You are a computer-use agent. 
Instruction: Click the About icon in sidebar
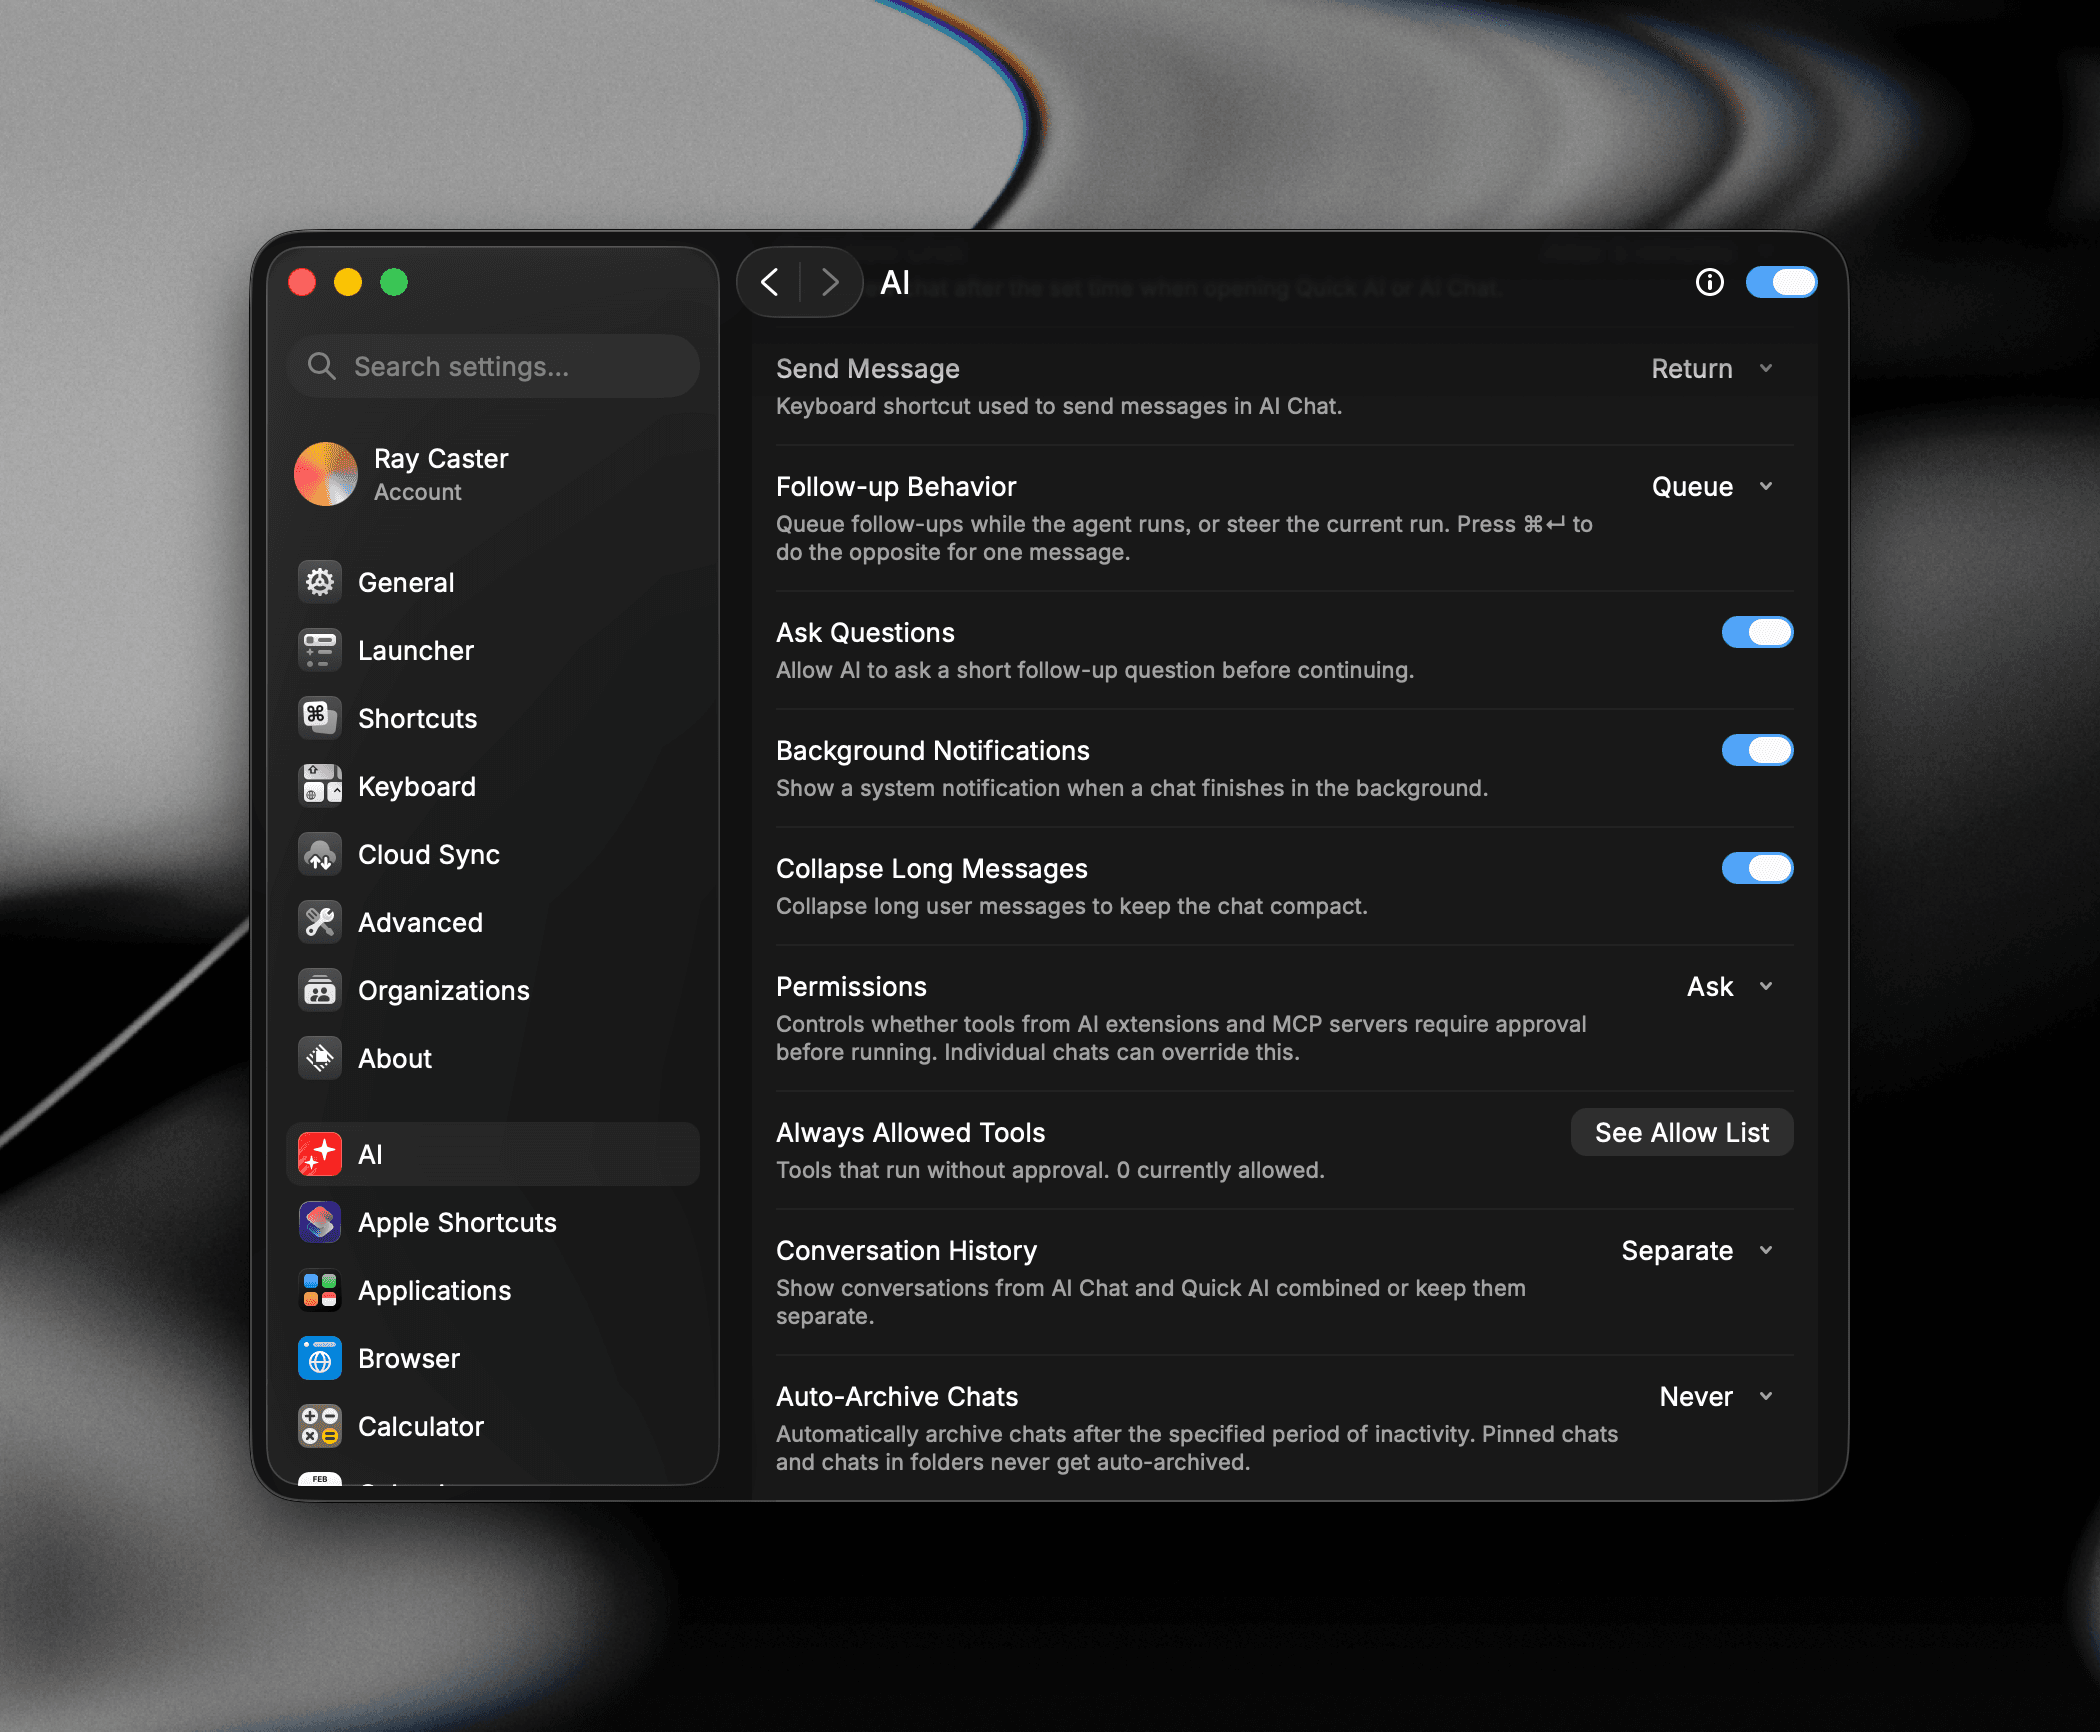coord(320,1058)
